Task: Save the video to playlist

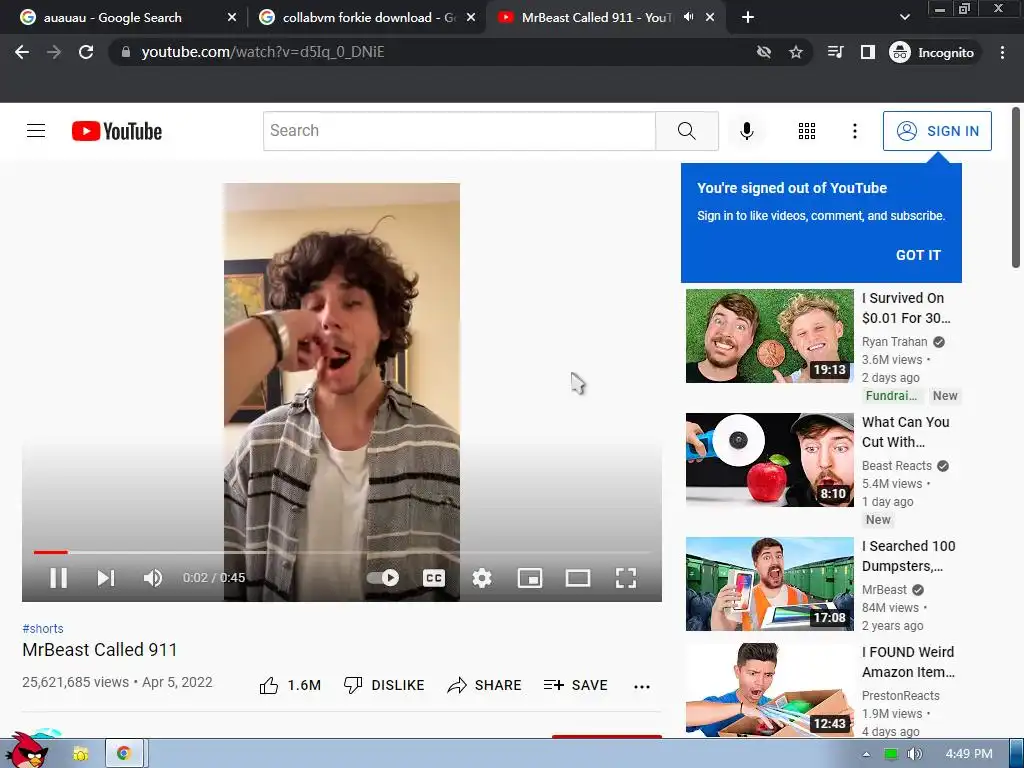Action: coord(575,685)
